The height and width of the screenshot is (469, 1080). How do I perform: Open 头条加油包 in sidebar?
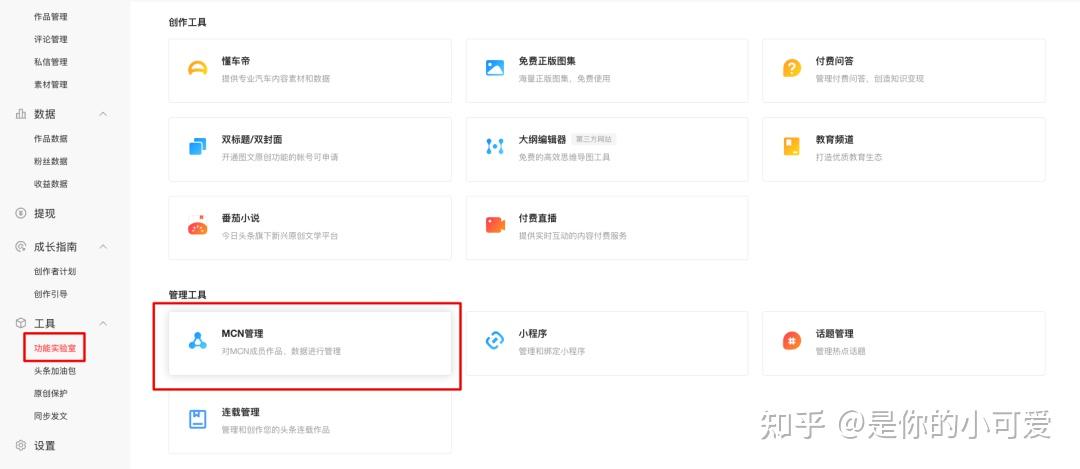click(x=55, y=371)
